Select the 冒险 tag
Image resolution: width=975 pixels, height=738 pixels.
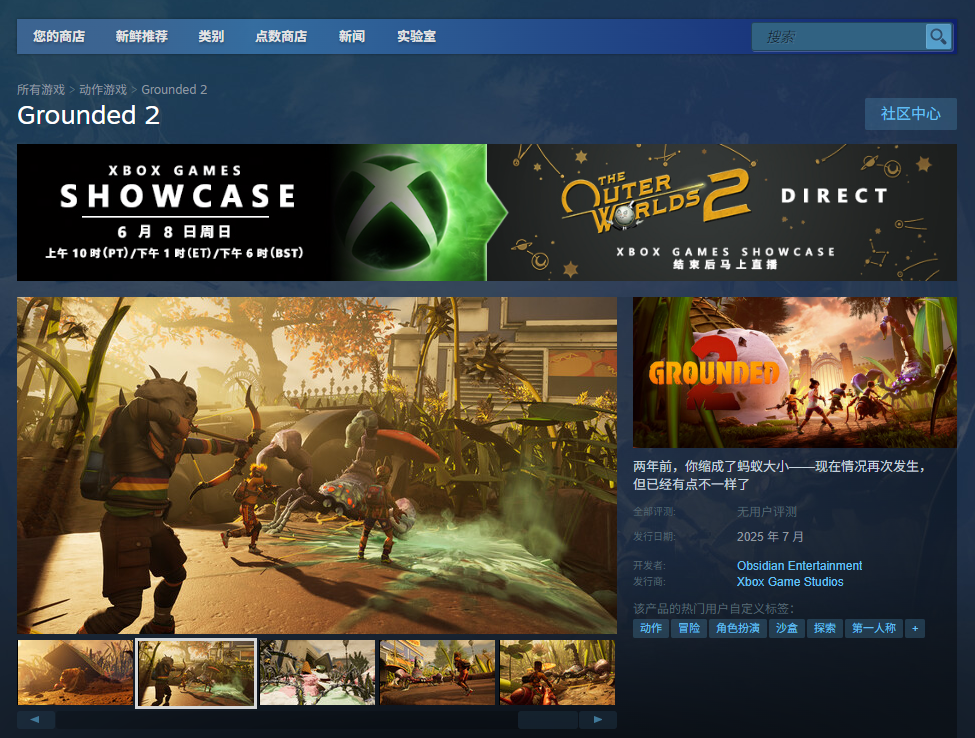(689, 629)
